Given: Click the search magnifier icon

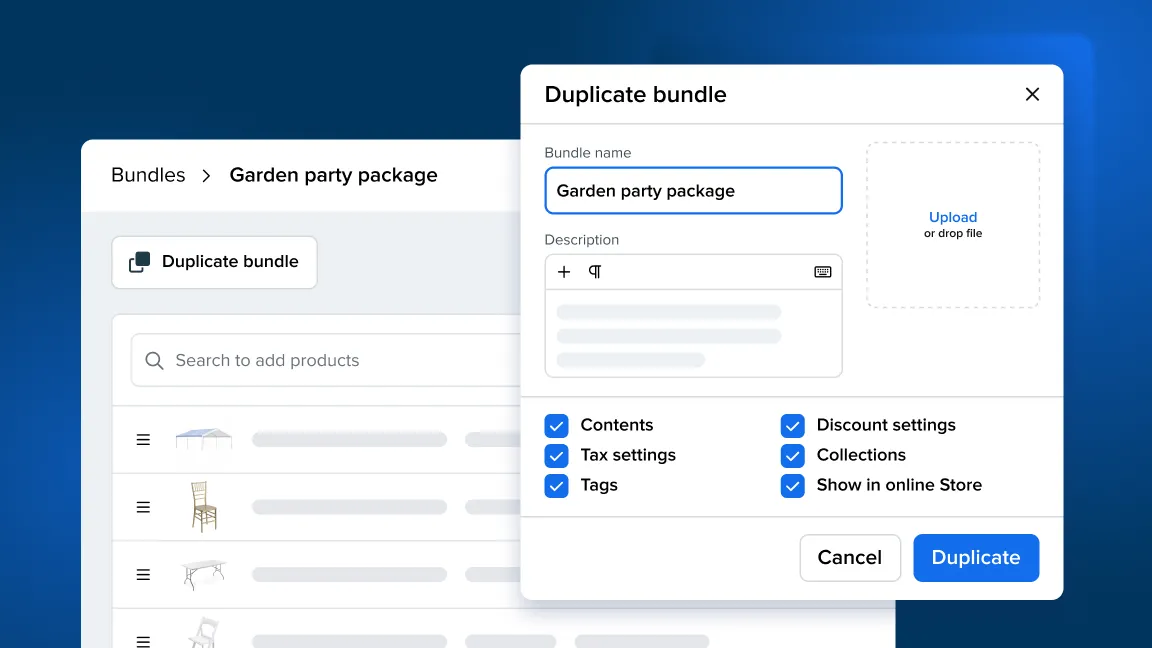Looking at the screenshot, I should tap(154, 360).
